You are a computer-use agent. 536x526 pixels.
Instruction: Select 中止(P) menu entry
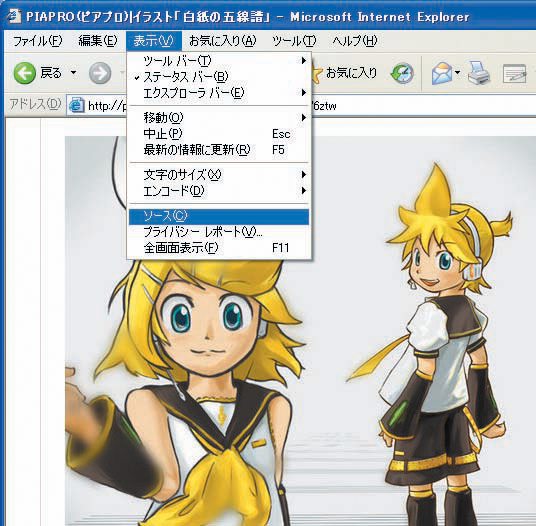[x=219, y=134]
